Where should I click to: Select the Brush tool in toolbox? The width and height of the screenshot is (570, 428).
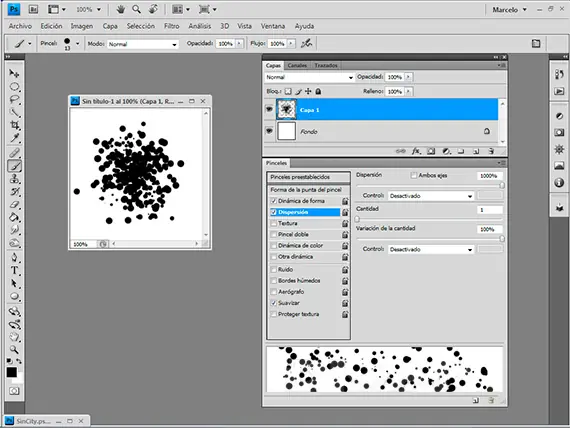point(14,166)
